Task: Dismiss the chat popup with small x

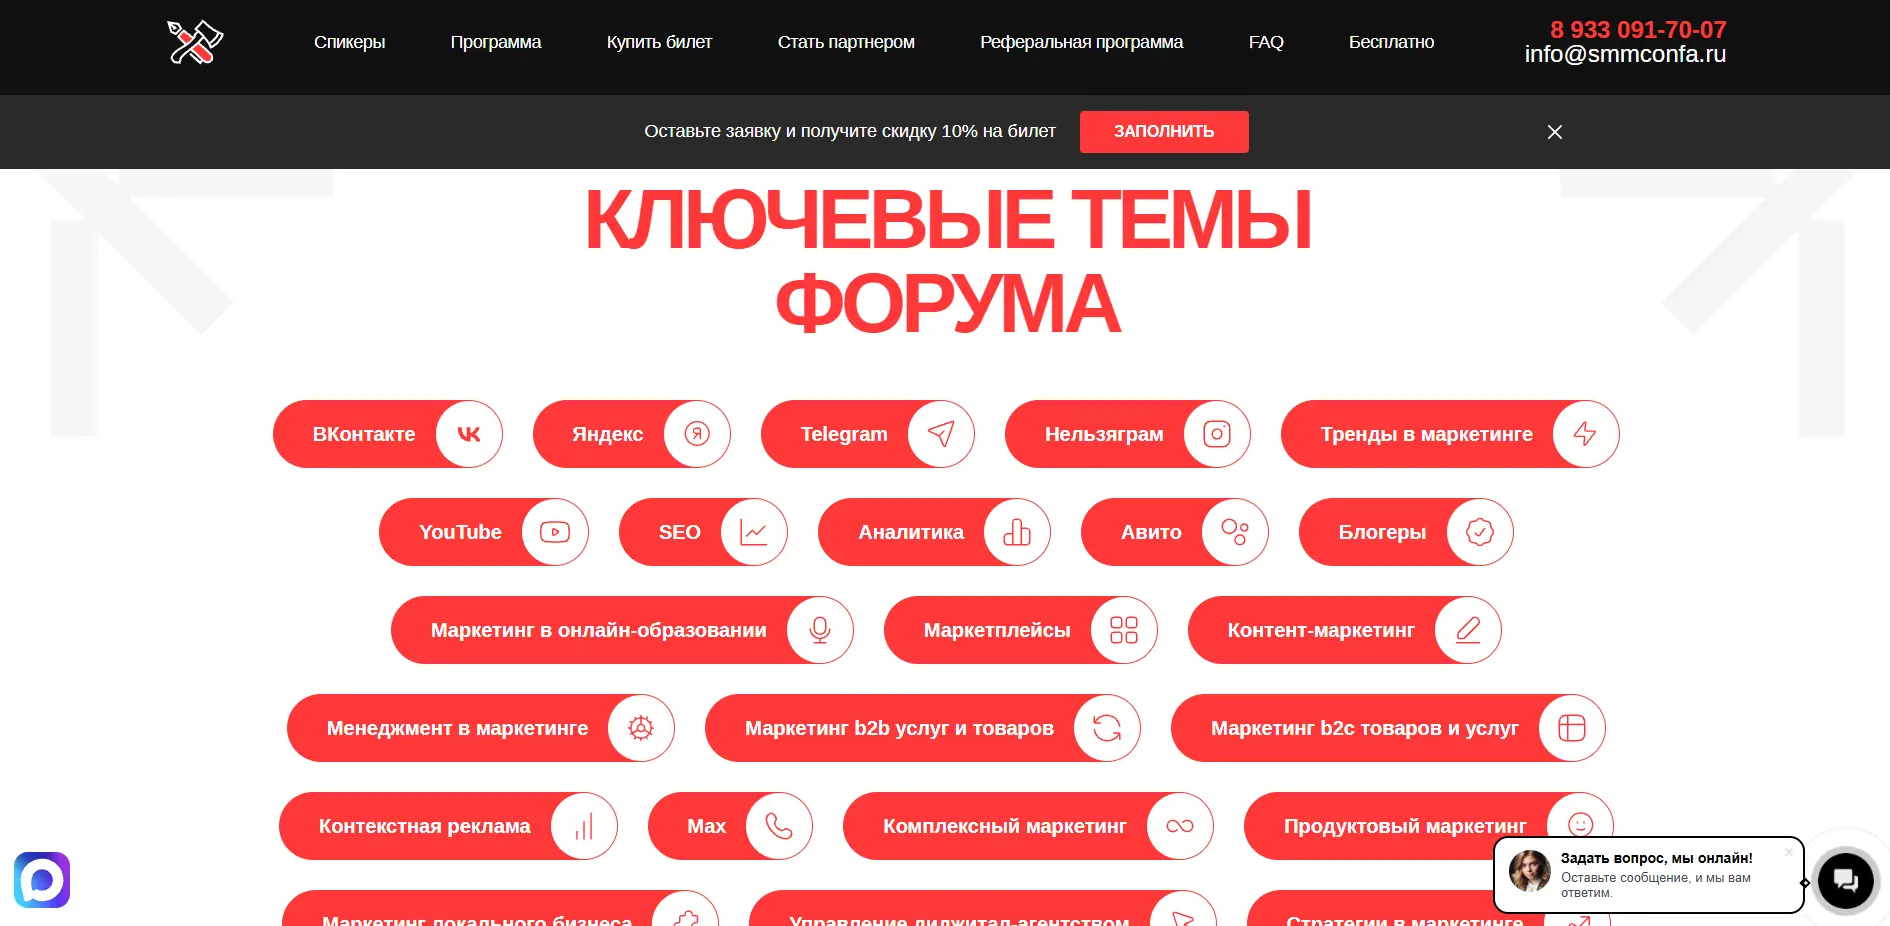Action: (1789, 852)
